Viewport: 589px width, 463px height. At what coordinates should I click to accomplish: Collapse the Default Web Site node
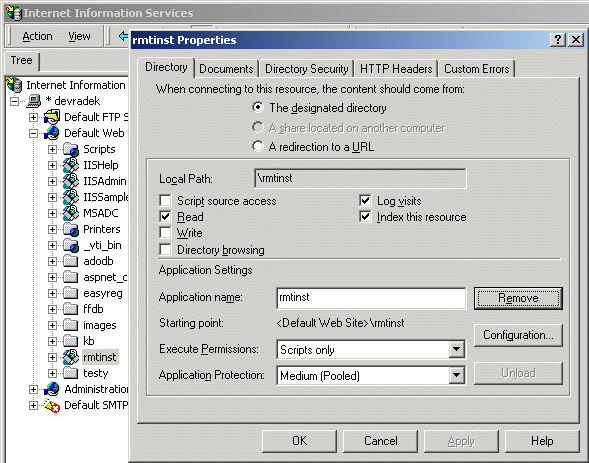pos(33,133)
